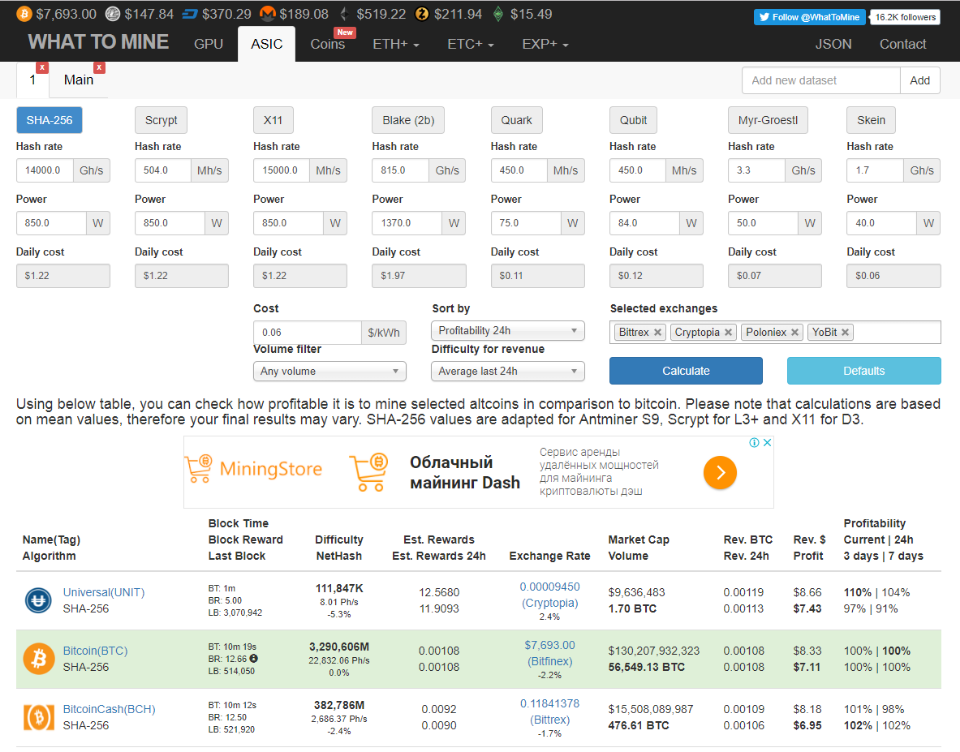Screen dimensions: 960x752
Task: Click the 16.2K followers count
Action: [x=905, y=17]
